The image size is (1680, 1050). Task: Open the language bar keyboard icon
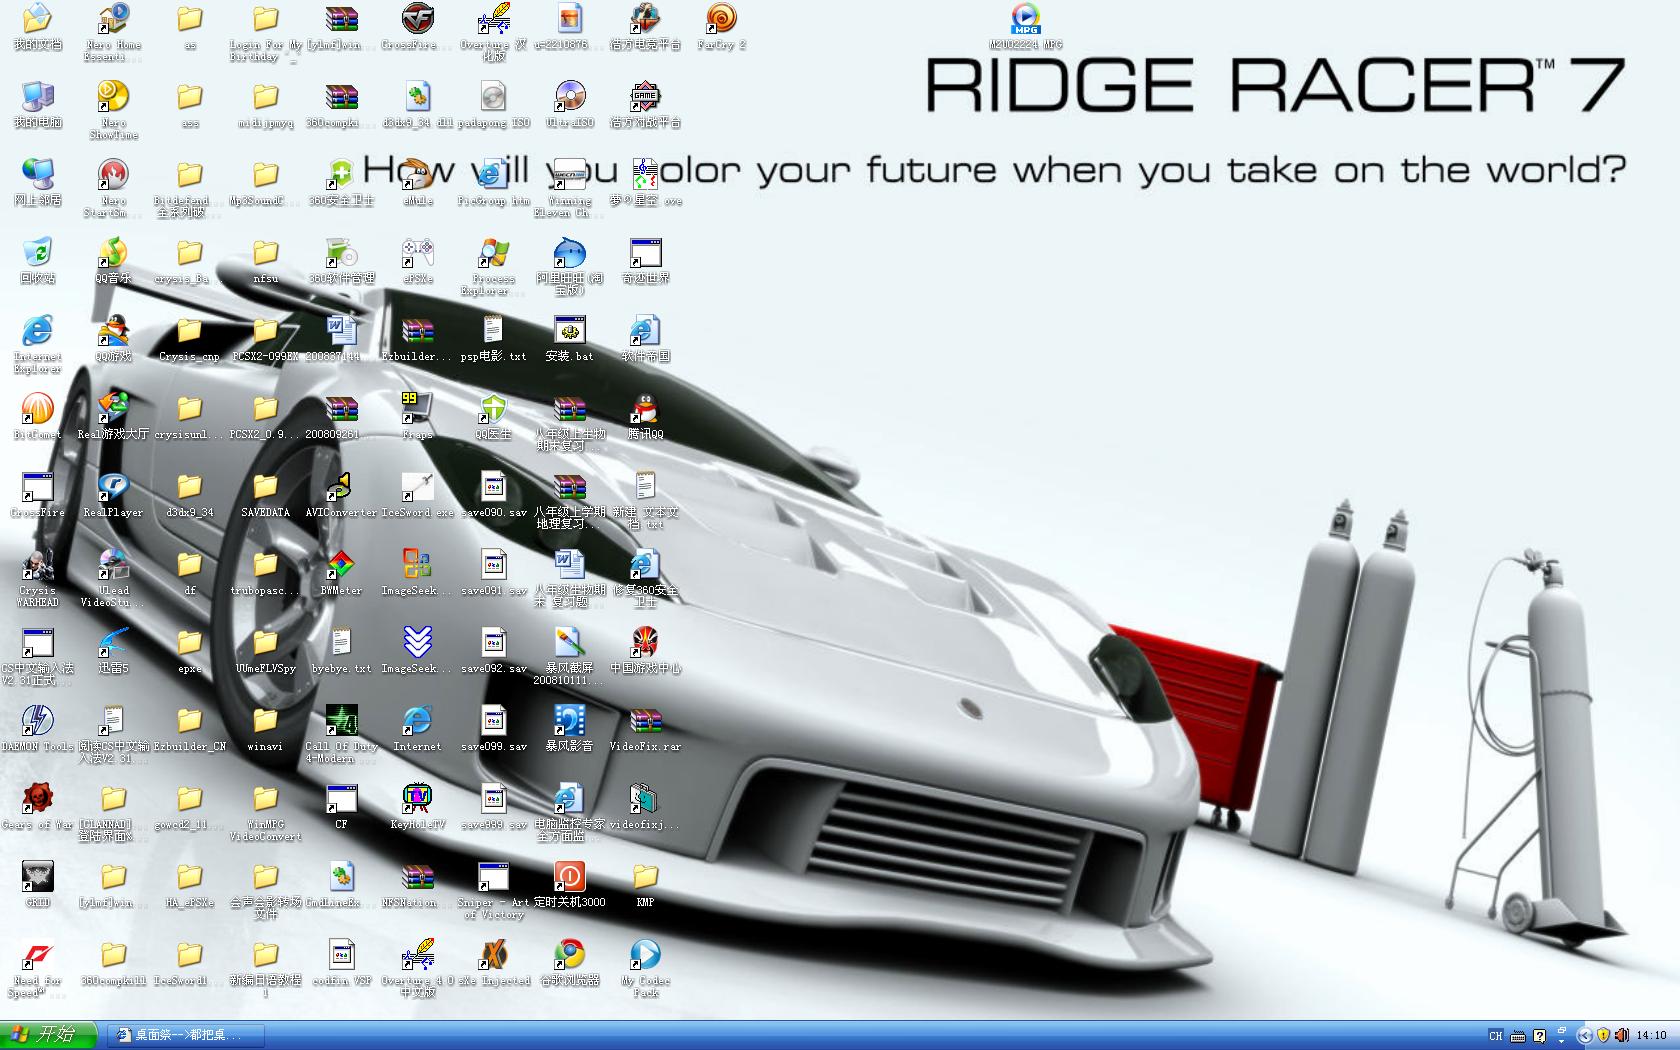click(x=1518, y=1036)
